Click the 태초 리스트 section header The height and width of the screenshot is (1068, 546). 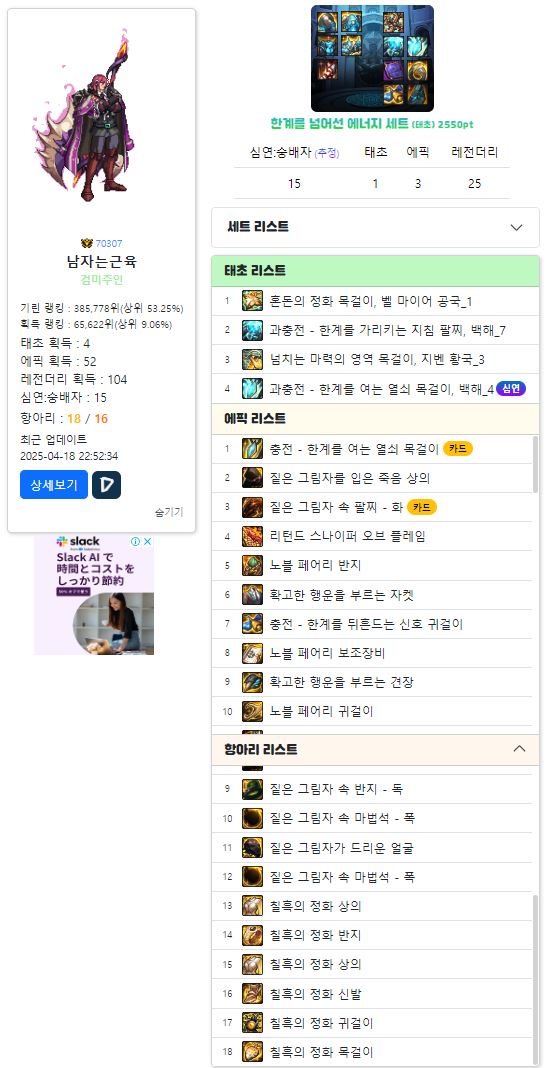tap(375, 270)
